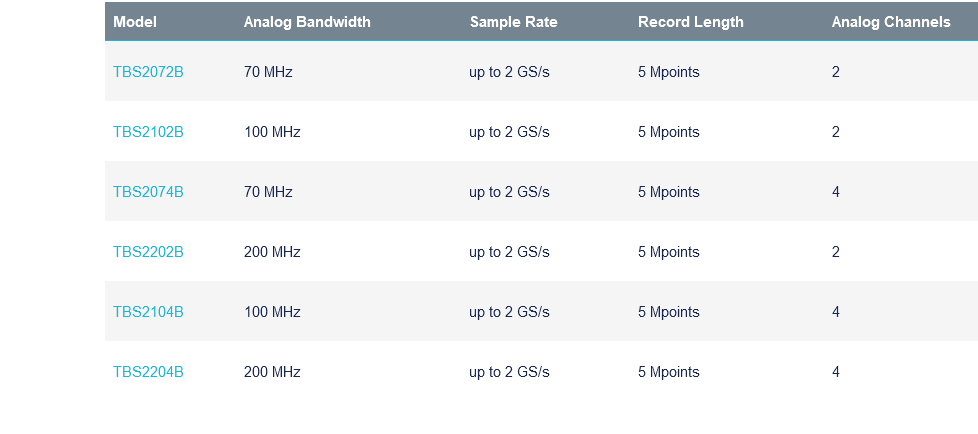Select the 70 MHz cell for TBS2072B
Screen dimensions: 978x434
pos(268,72)
